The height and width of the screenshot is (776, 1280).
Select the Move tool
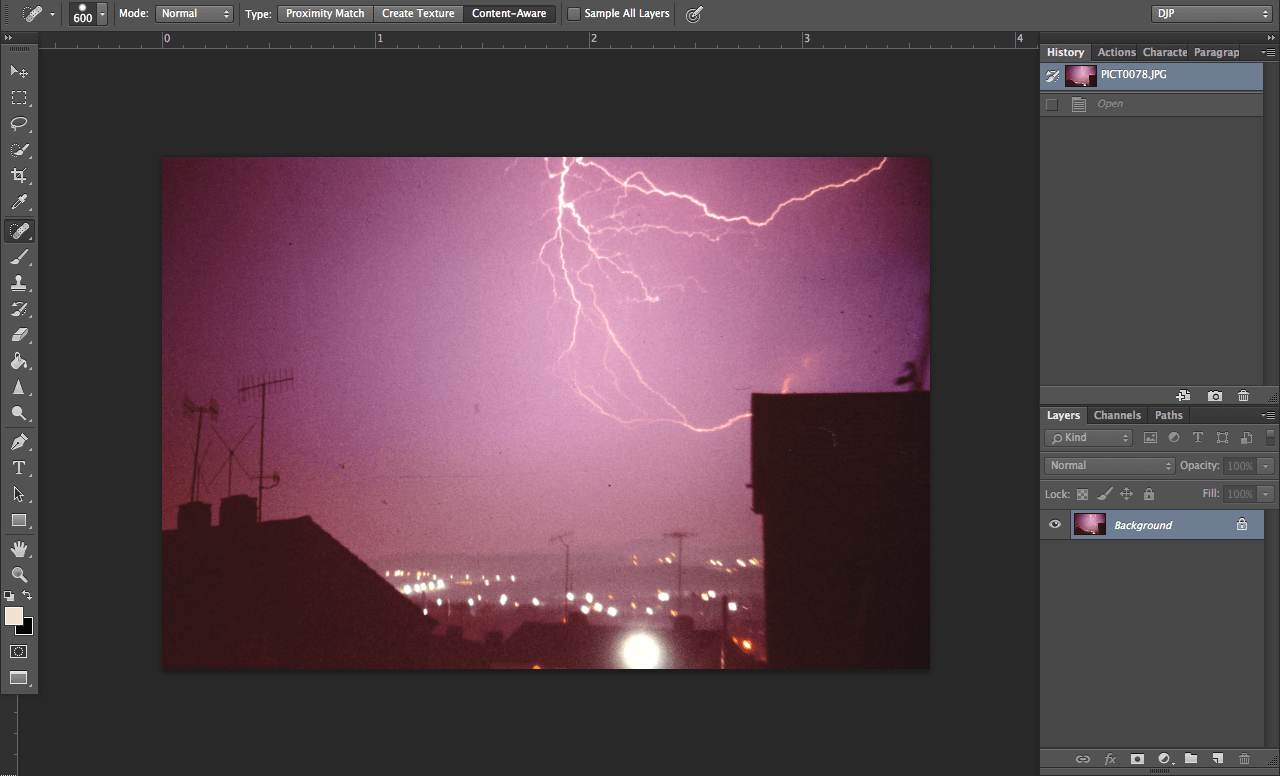coord(19,71)
